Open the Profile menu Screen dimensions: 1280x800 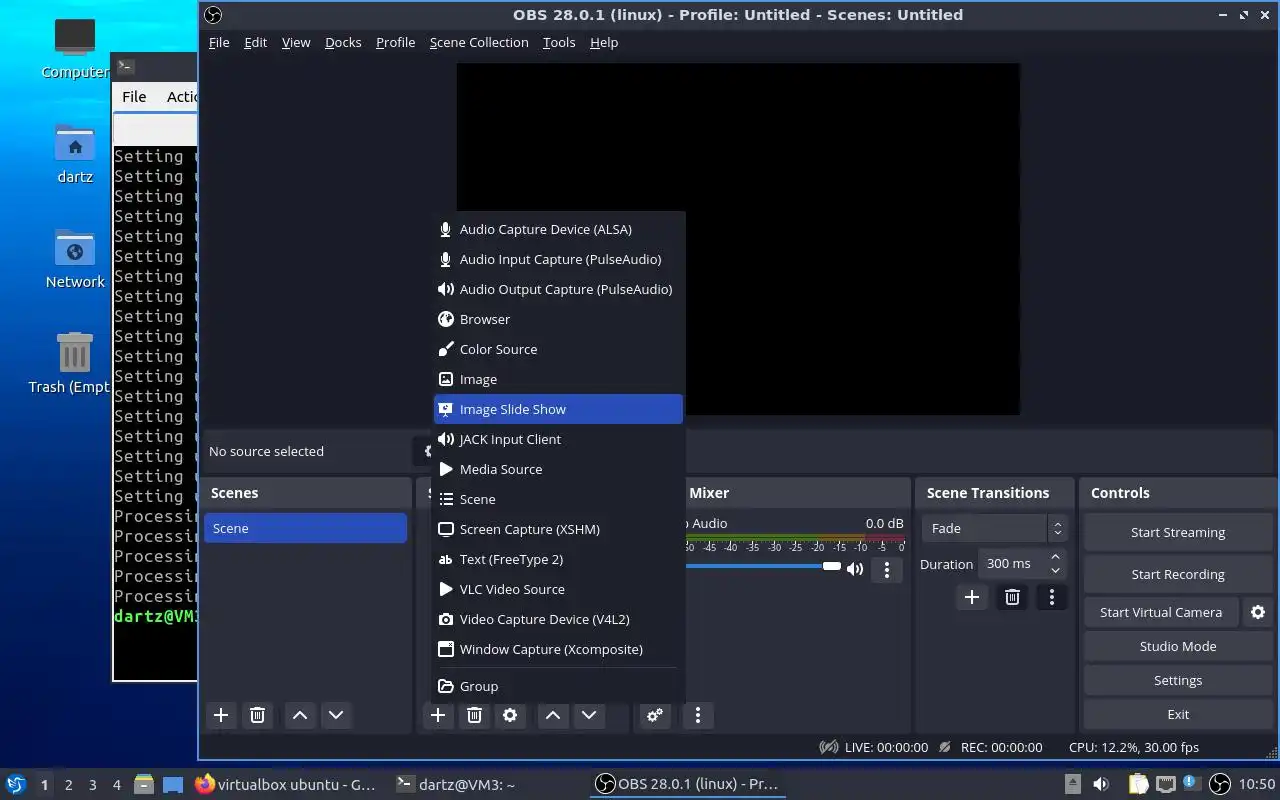point(395,42)
